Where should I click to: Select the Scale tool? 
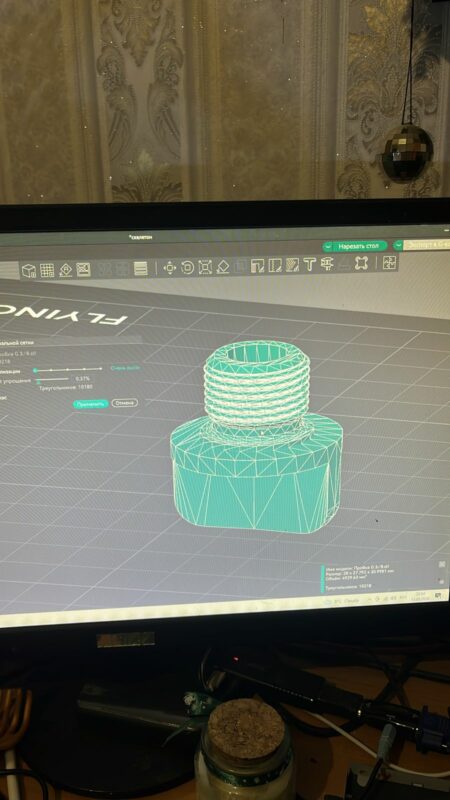point(205,267)
